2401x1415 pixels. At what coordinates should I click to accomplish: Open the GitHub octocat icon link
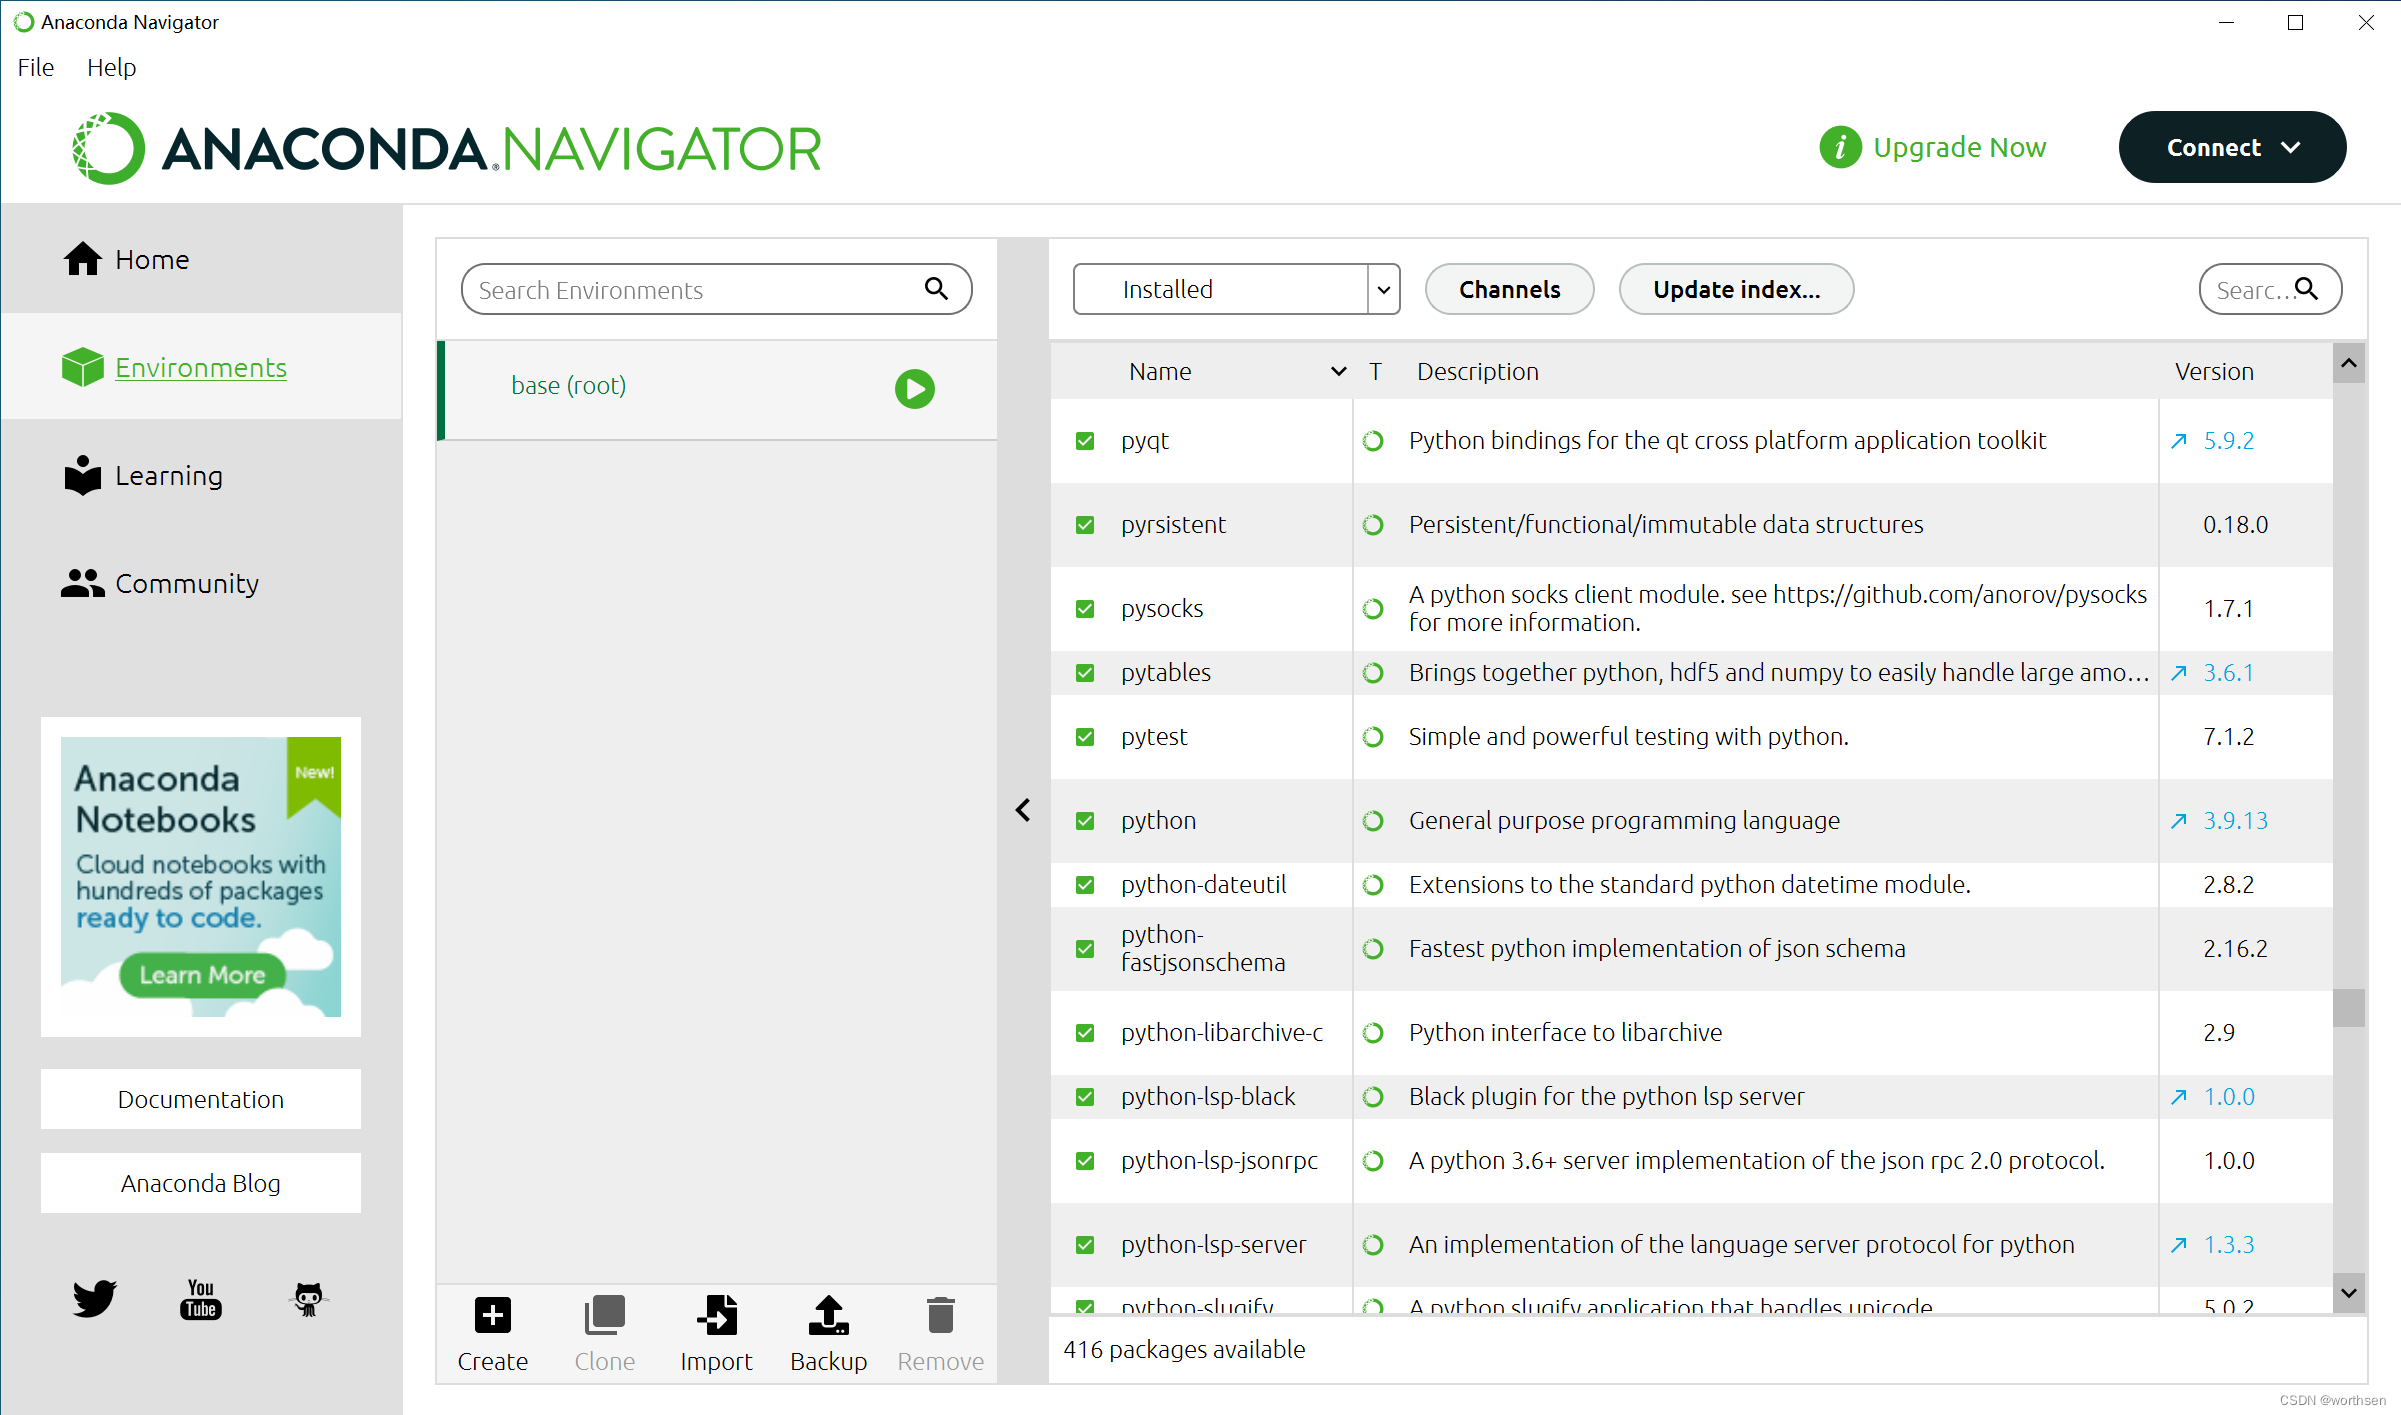[x=308, y=1298]
